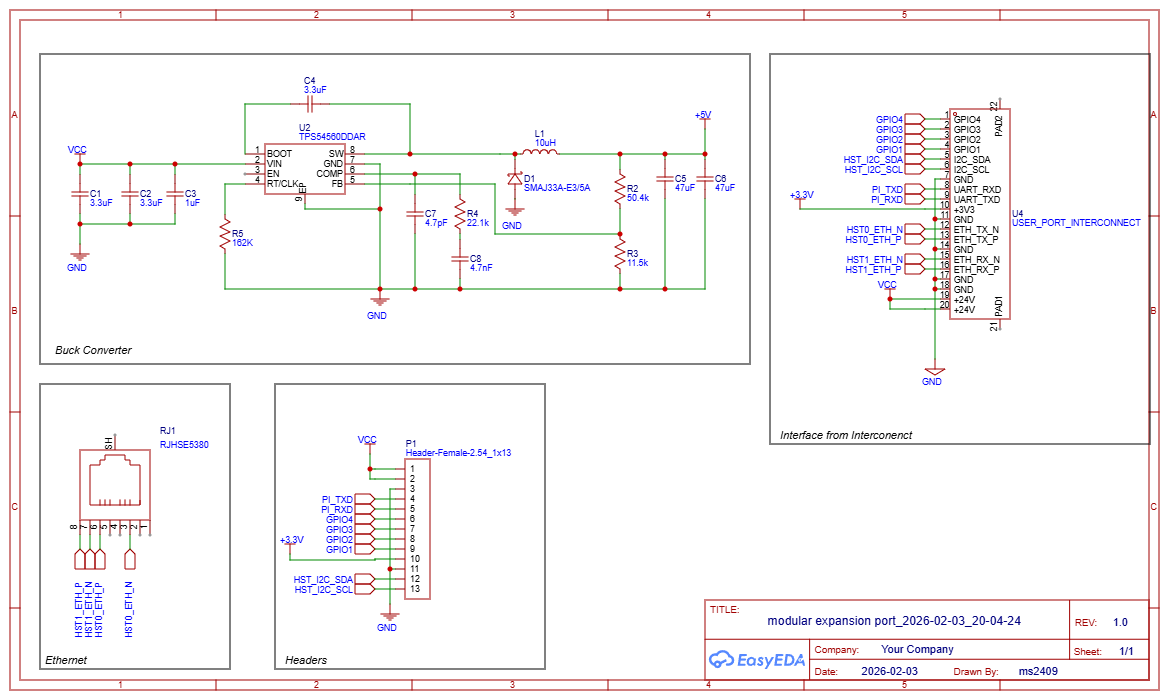Click the "UART_RXD" pin label on U4
This screenshot has height=700, width=1169.
click(x=977, y=190)
